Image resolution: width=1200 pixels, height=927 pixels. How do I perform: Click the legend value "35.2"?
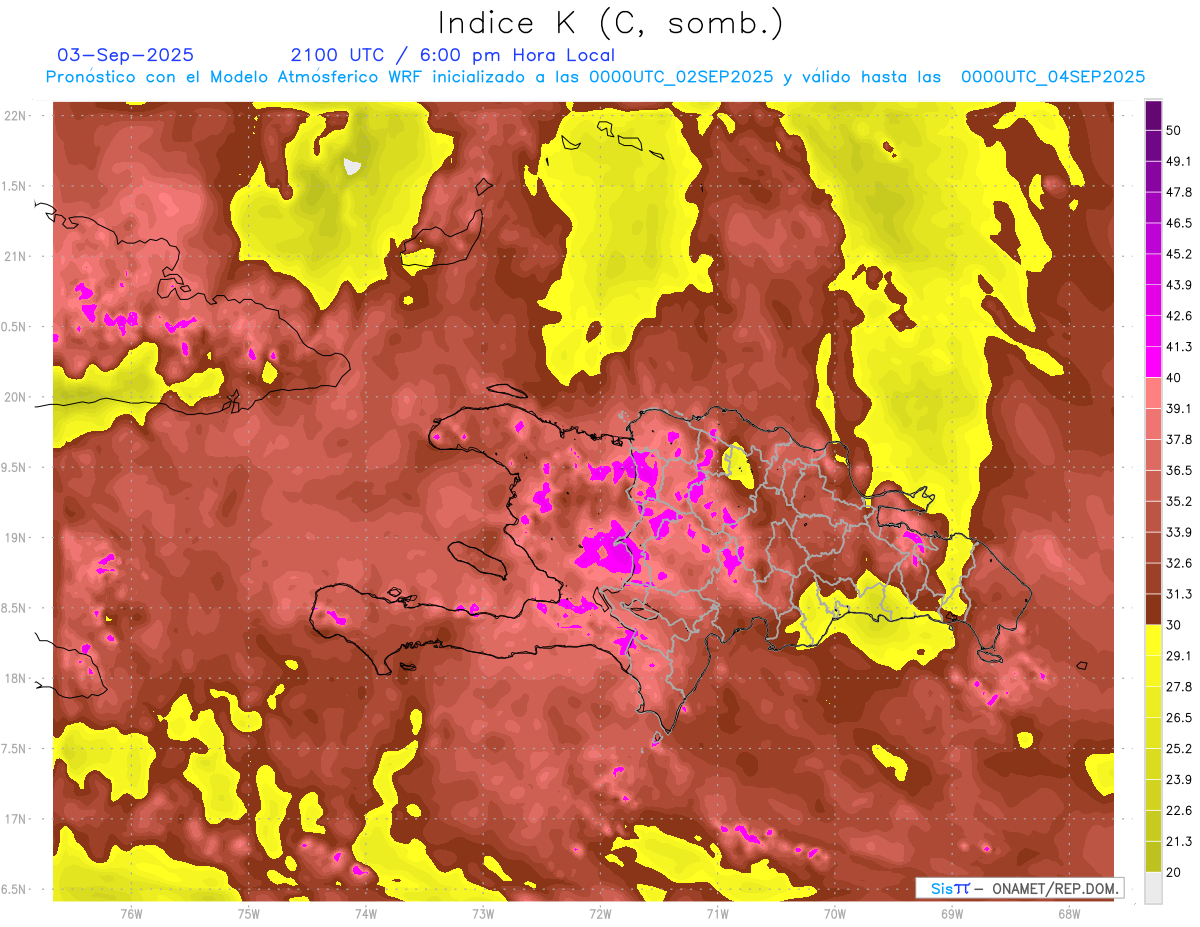pos(1177,501)
